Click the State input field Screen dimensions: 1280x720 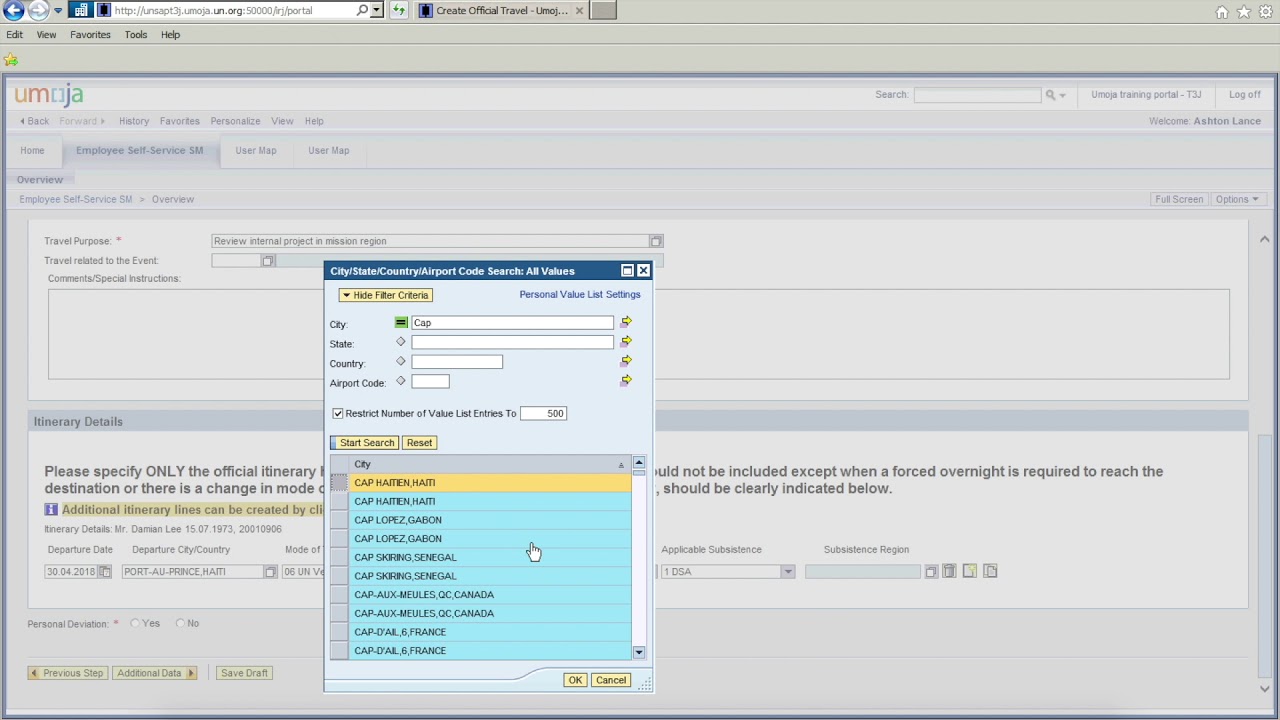point(512,343)
